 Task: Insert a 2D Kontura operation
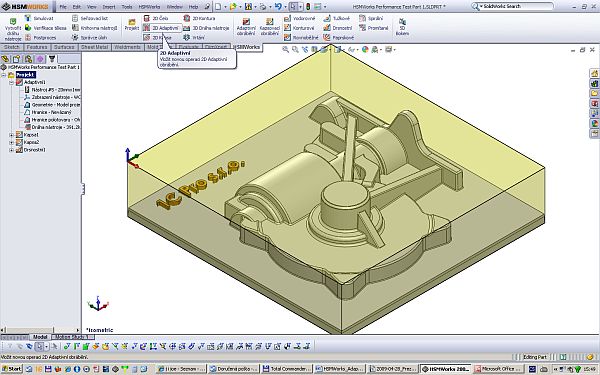199,18
